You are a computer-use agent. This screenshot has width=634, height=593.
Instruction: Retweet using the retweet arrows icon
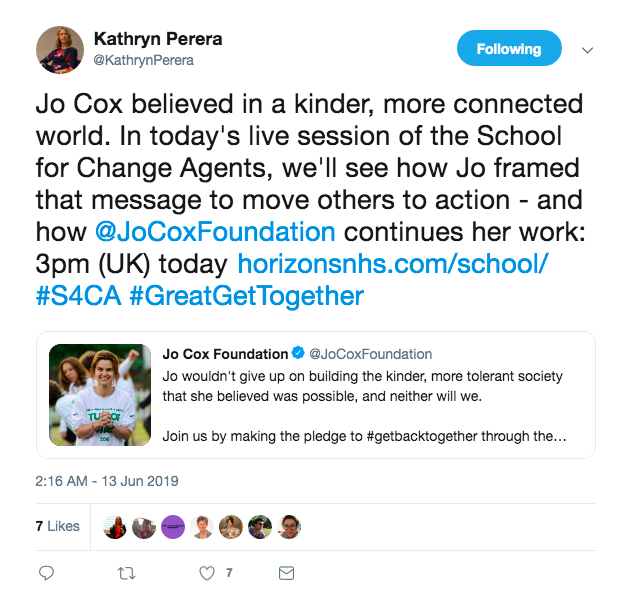tap(126, 573)
